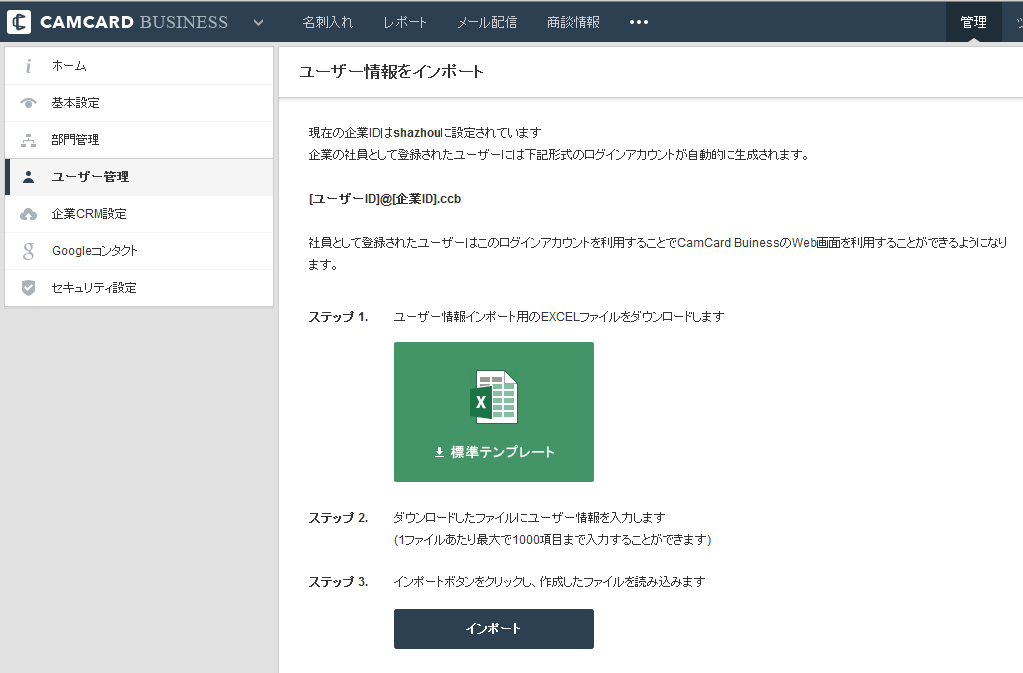Click the 企業CRM設定 cloud icon
The image size is (1023, 673).
click(28, 214)
